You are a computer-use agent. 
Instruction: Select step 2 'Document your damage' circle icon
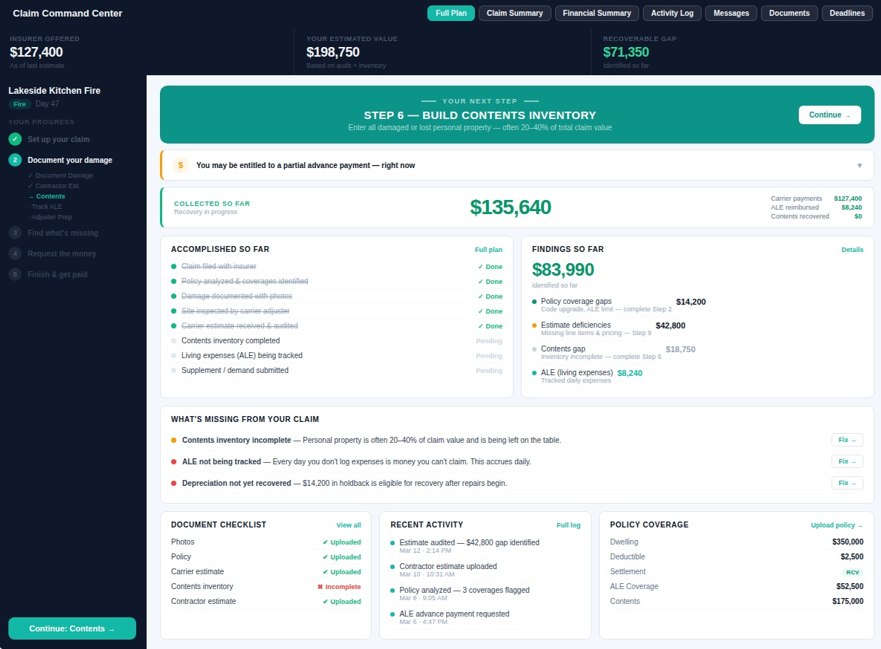[15, 160]
